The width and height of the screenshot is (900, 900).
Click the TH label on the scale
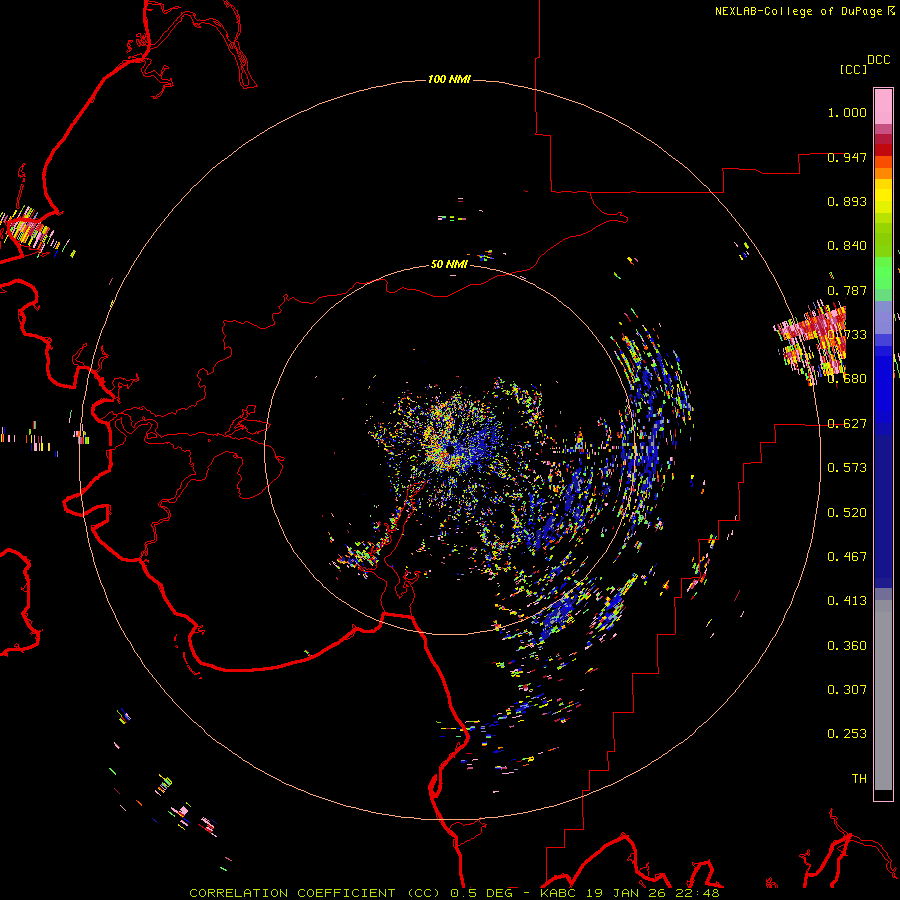coord(859,779)
